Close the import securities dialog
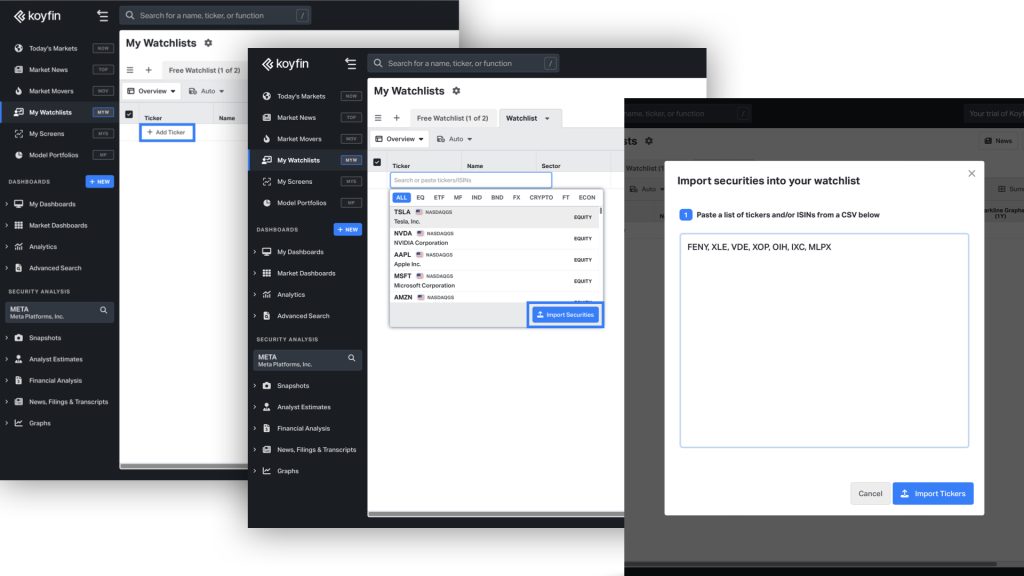 pos(972,174)
